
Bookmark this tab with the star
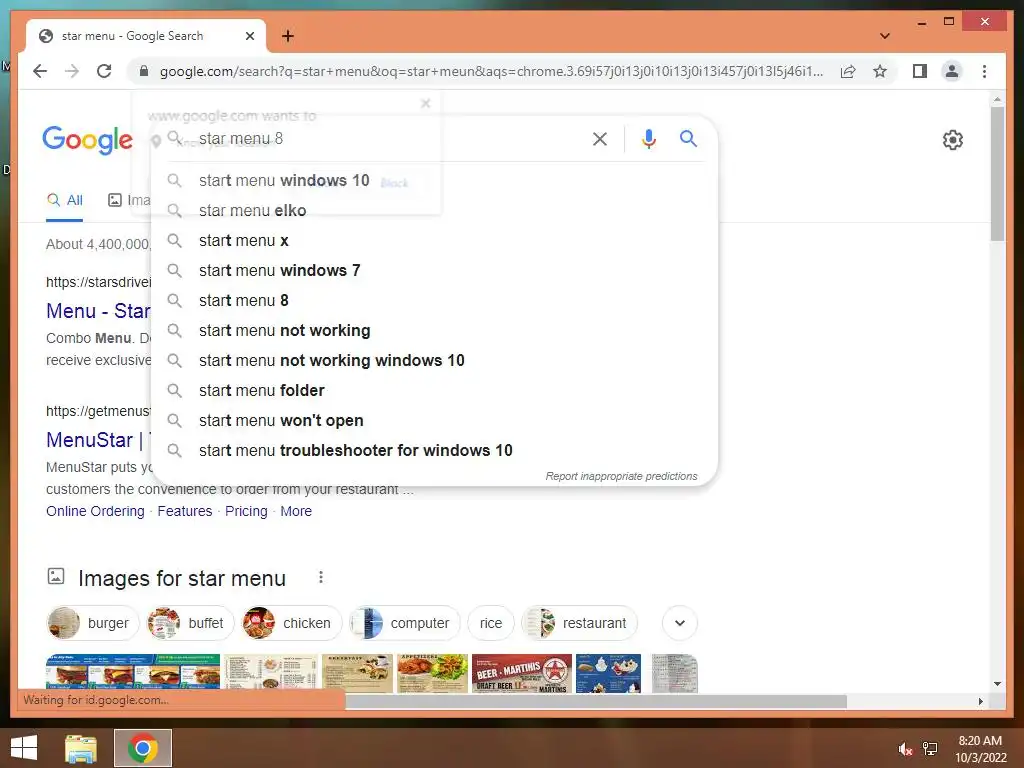click(x=880, y=71)
